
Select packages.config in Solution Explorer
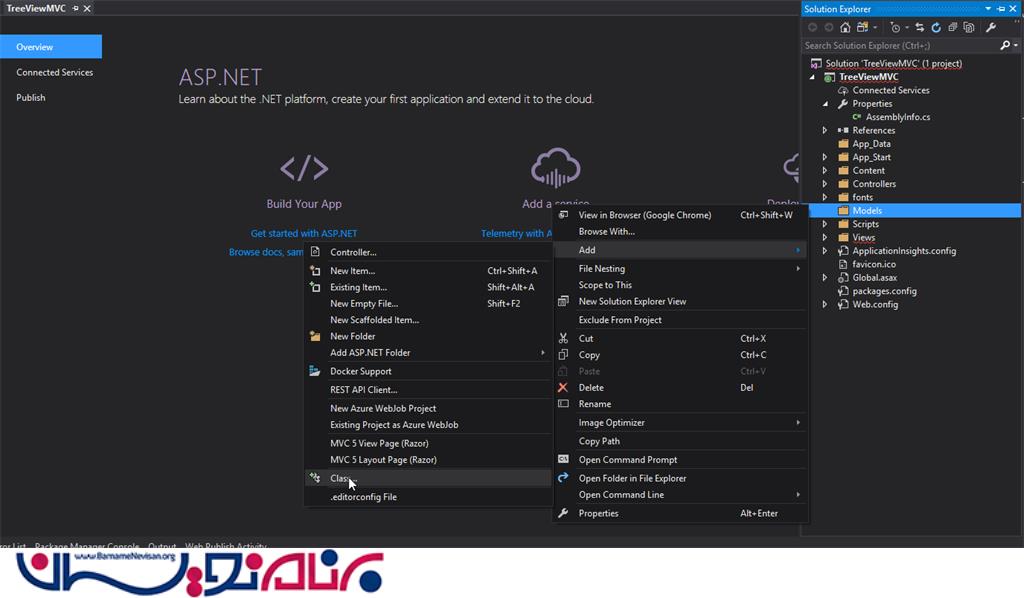point(884,291)
